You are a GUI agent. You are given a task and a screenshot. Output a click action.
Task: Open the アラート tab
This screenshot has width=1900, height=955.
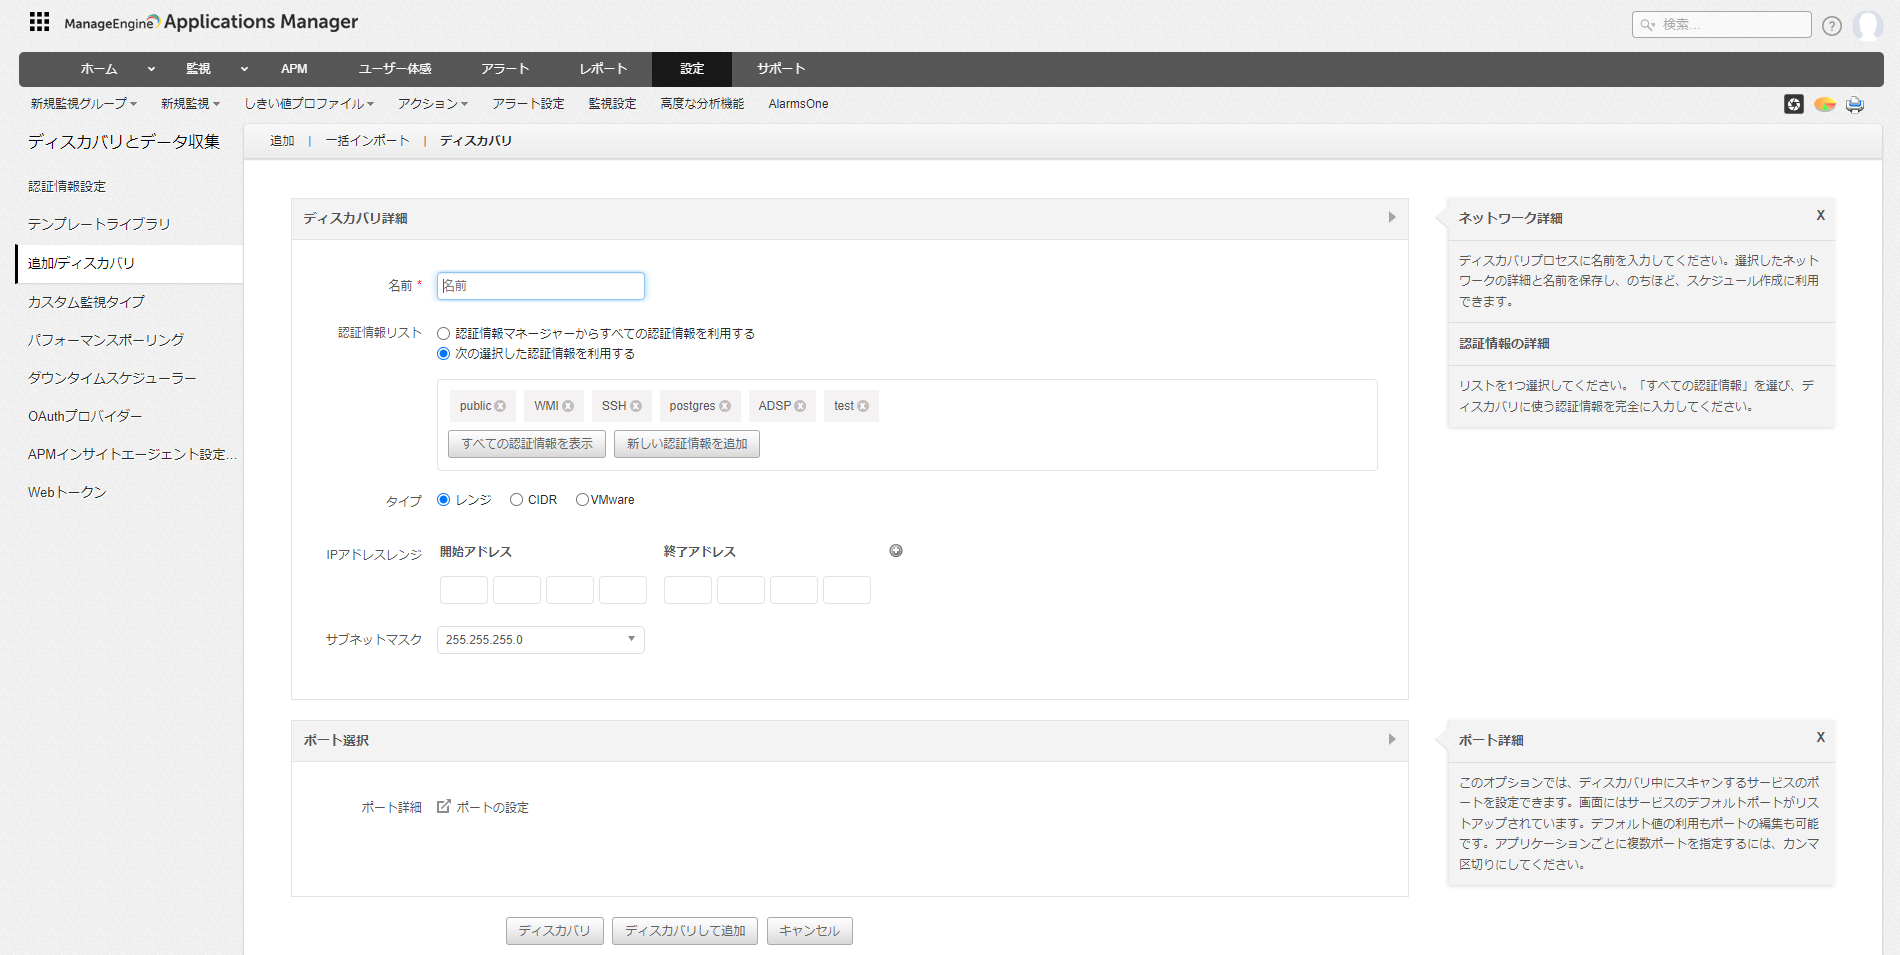tap(505, 69)
